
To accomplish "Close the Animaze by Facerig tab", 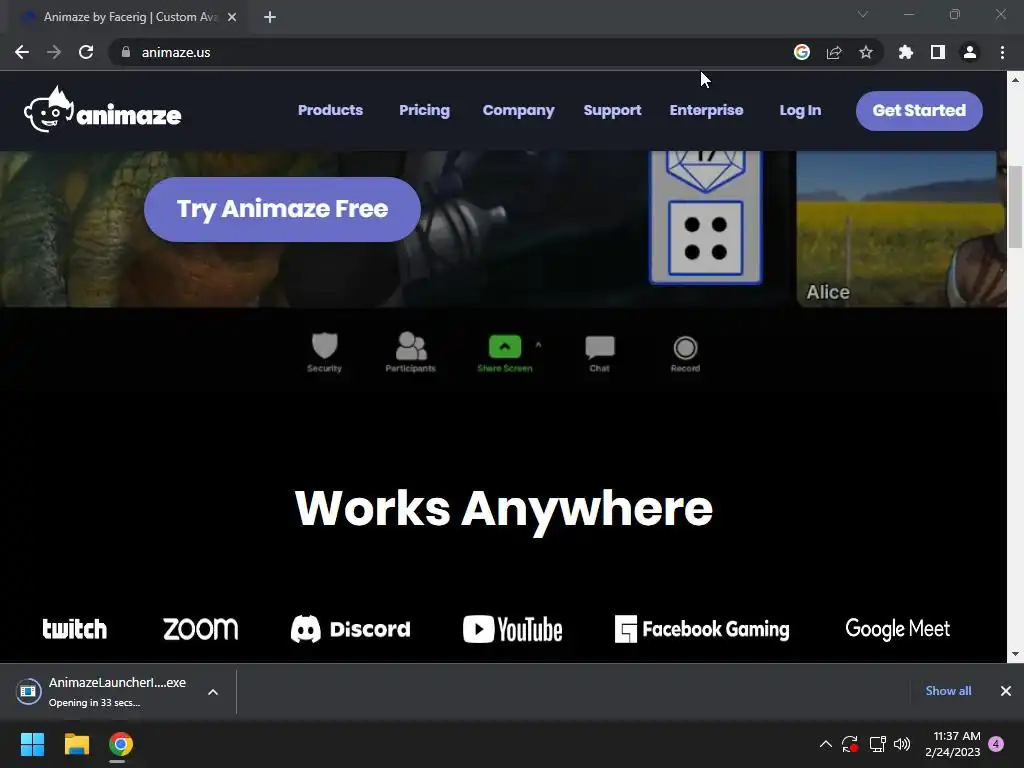I will coord(232,17).
